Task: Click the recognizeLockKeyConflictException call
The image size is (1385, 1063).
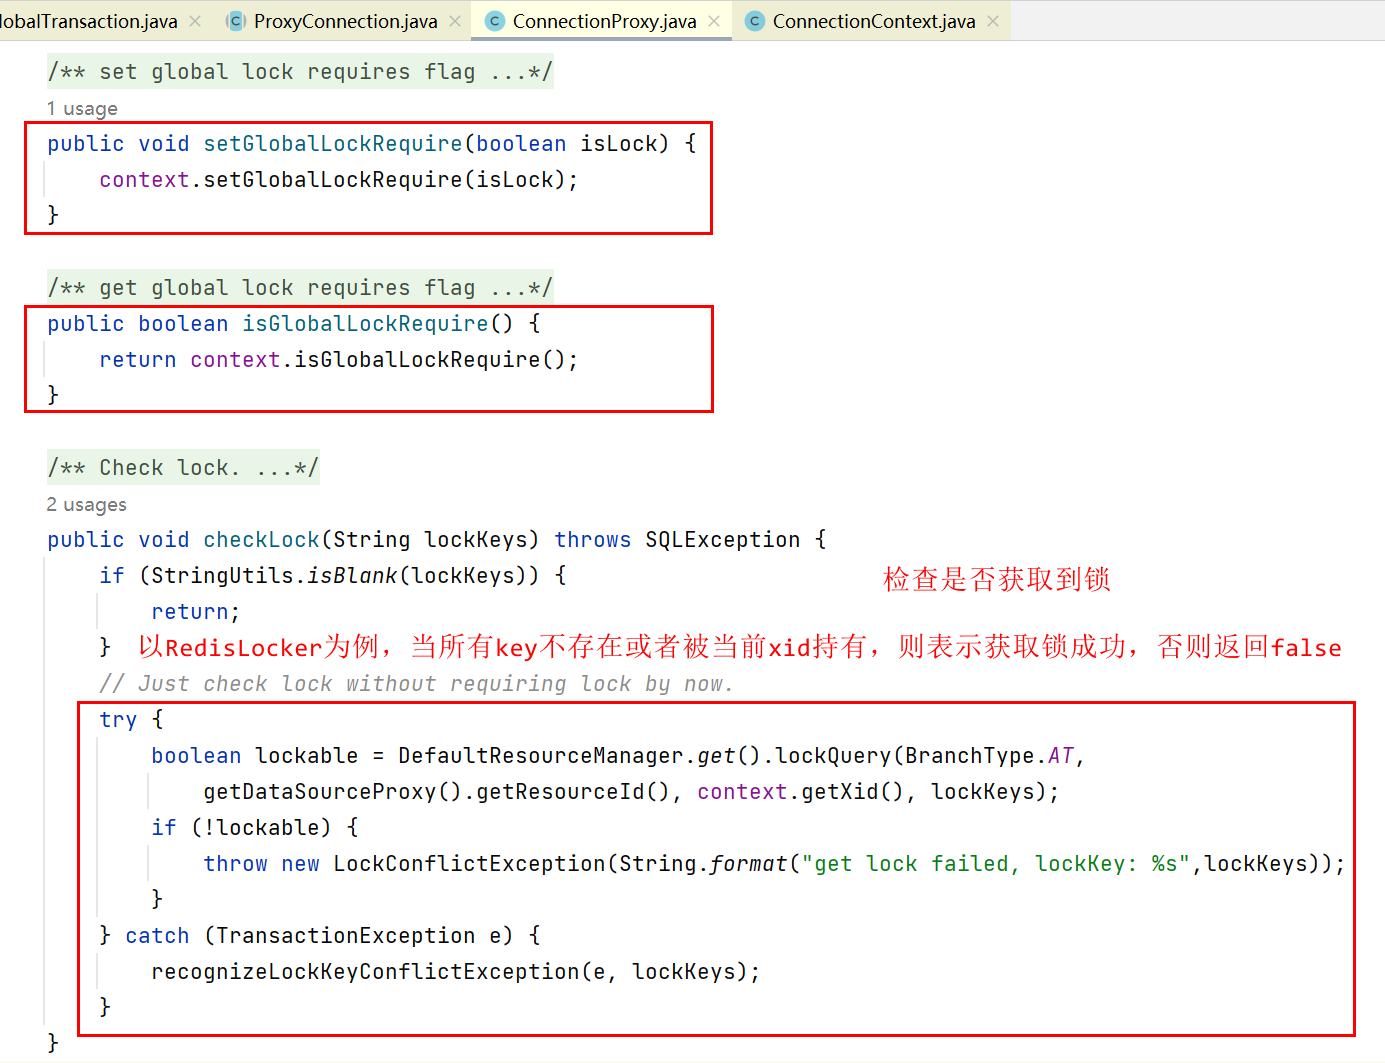Action: 365,972
